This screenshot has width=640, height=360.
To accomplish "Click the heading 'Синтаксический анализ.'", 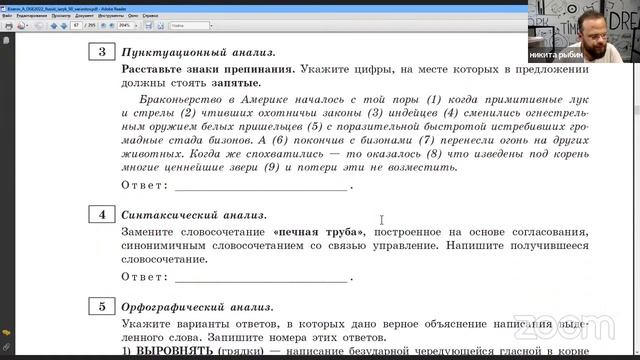I will click(x=194, y=215).
